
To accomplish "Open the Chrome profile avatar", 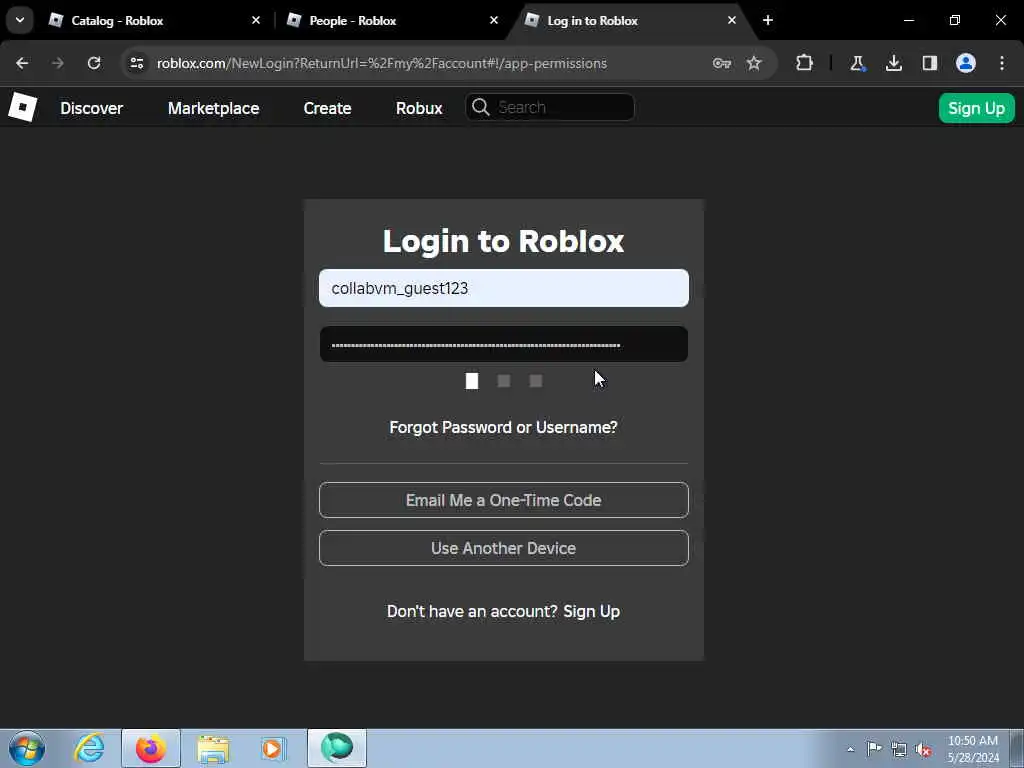I will click(966, 63).
